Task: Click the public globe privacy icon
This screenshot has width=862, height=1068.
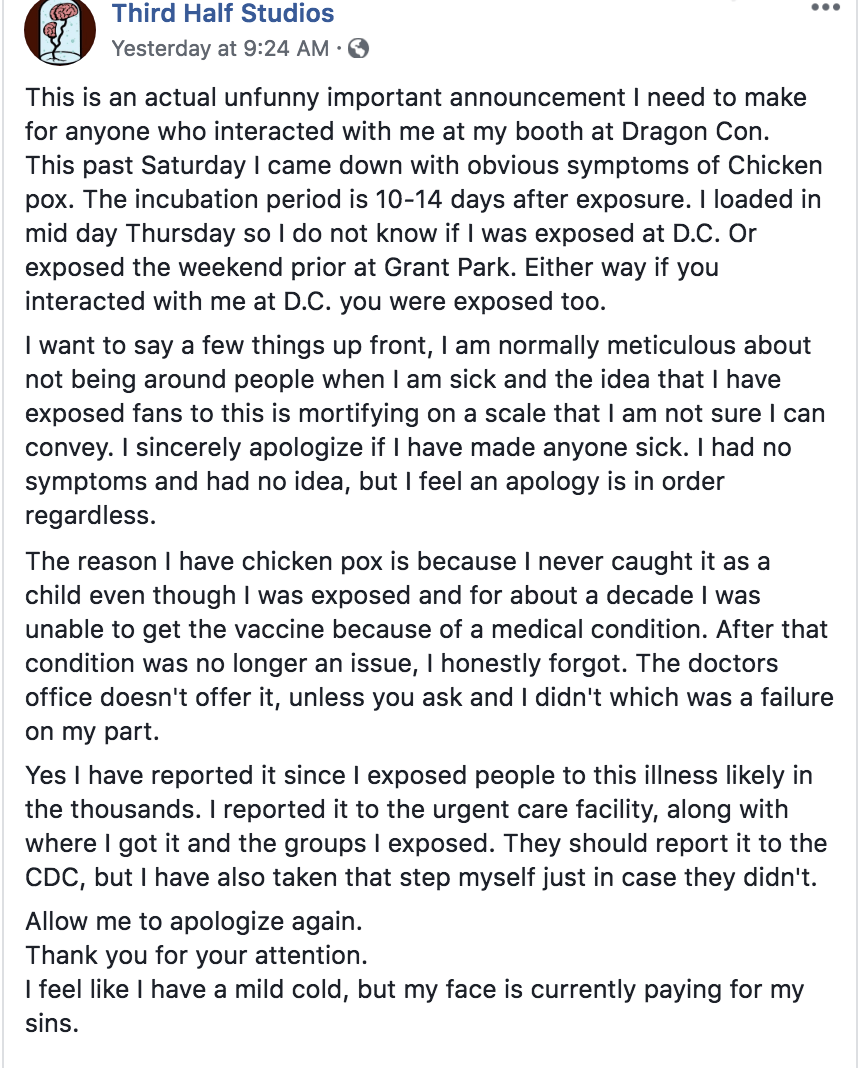Action: [x=358, y=47]
